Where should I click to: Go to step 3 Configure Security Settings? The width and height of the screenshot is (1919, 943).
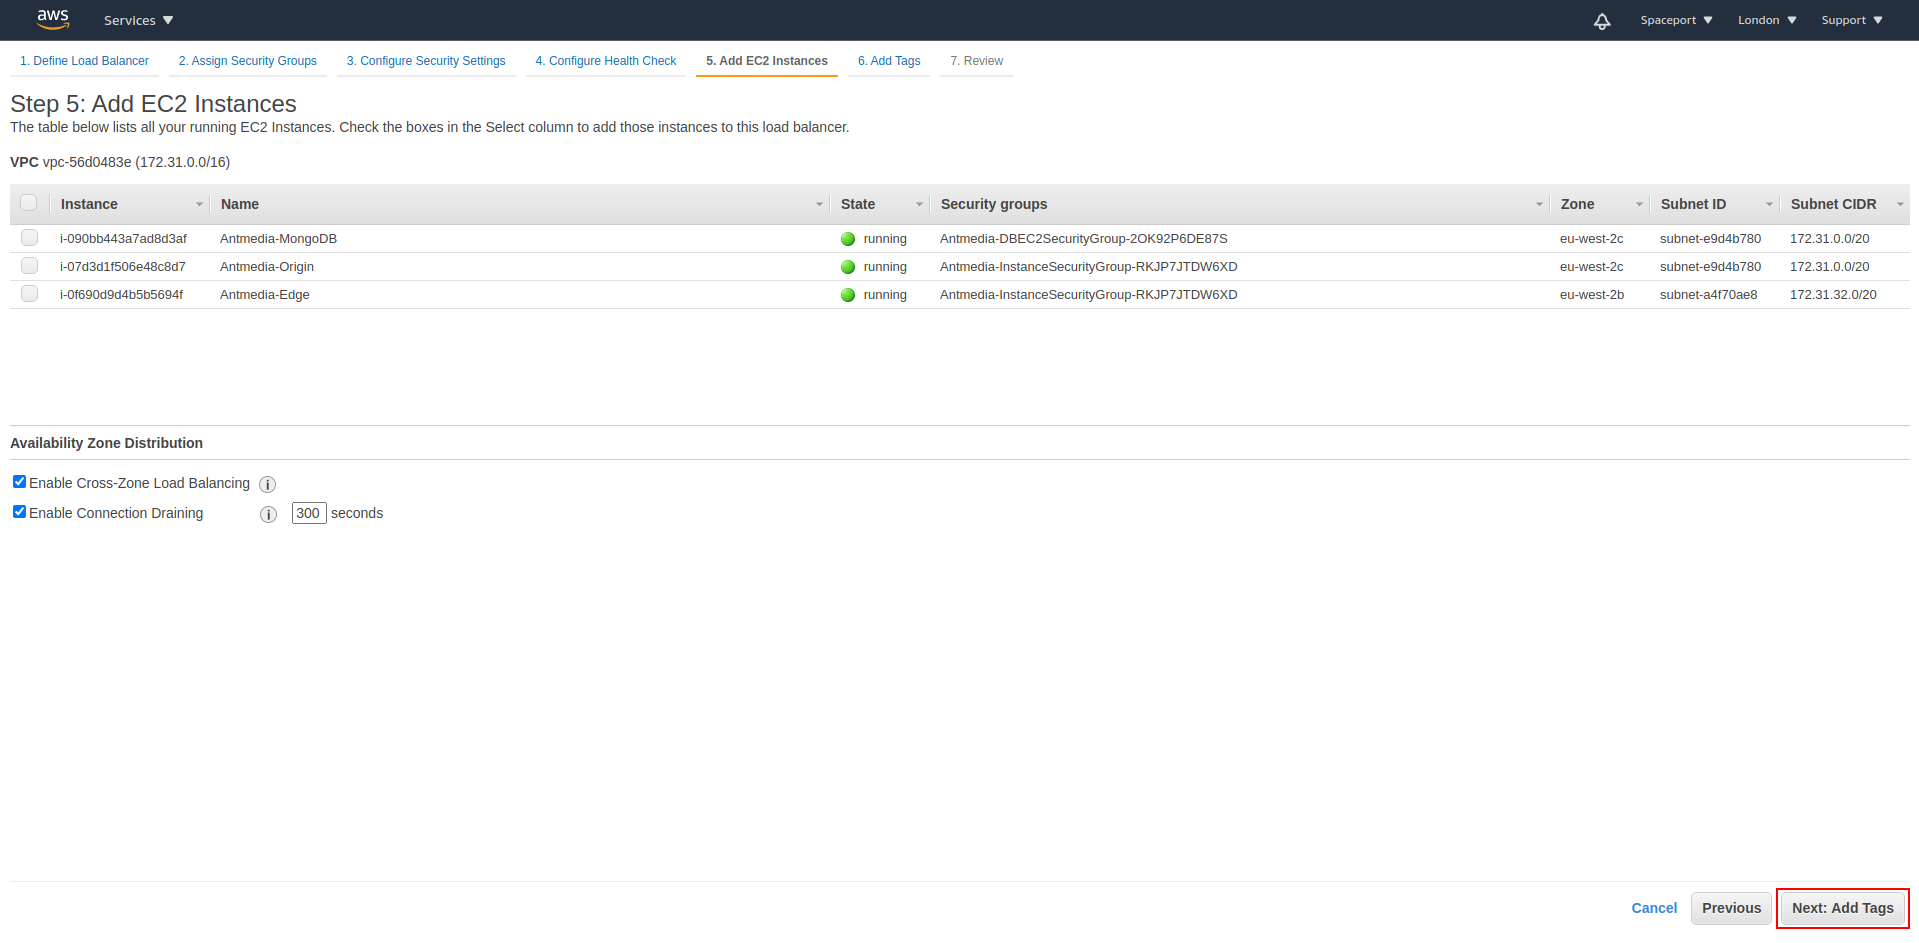click(426, 61)
